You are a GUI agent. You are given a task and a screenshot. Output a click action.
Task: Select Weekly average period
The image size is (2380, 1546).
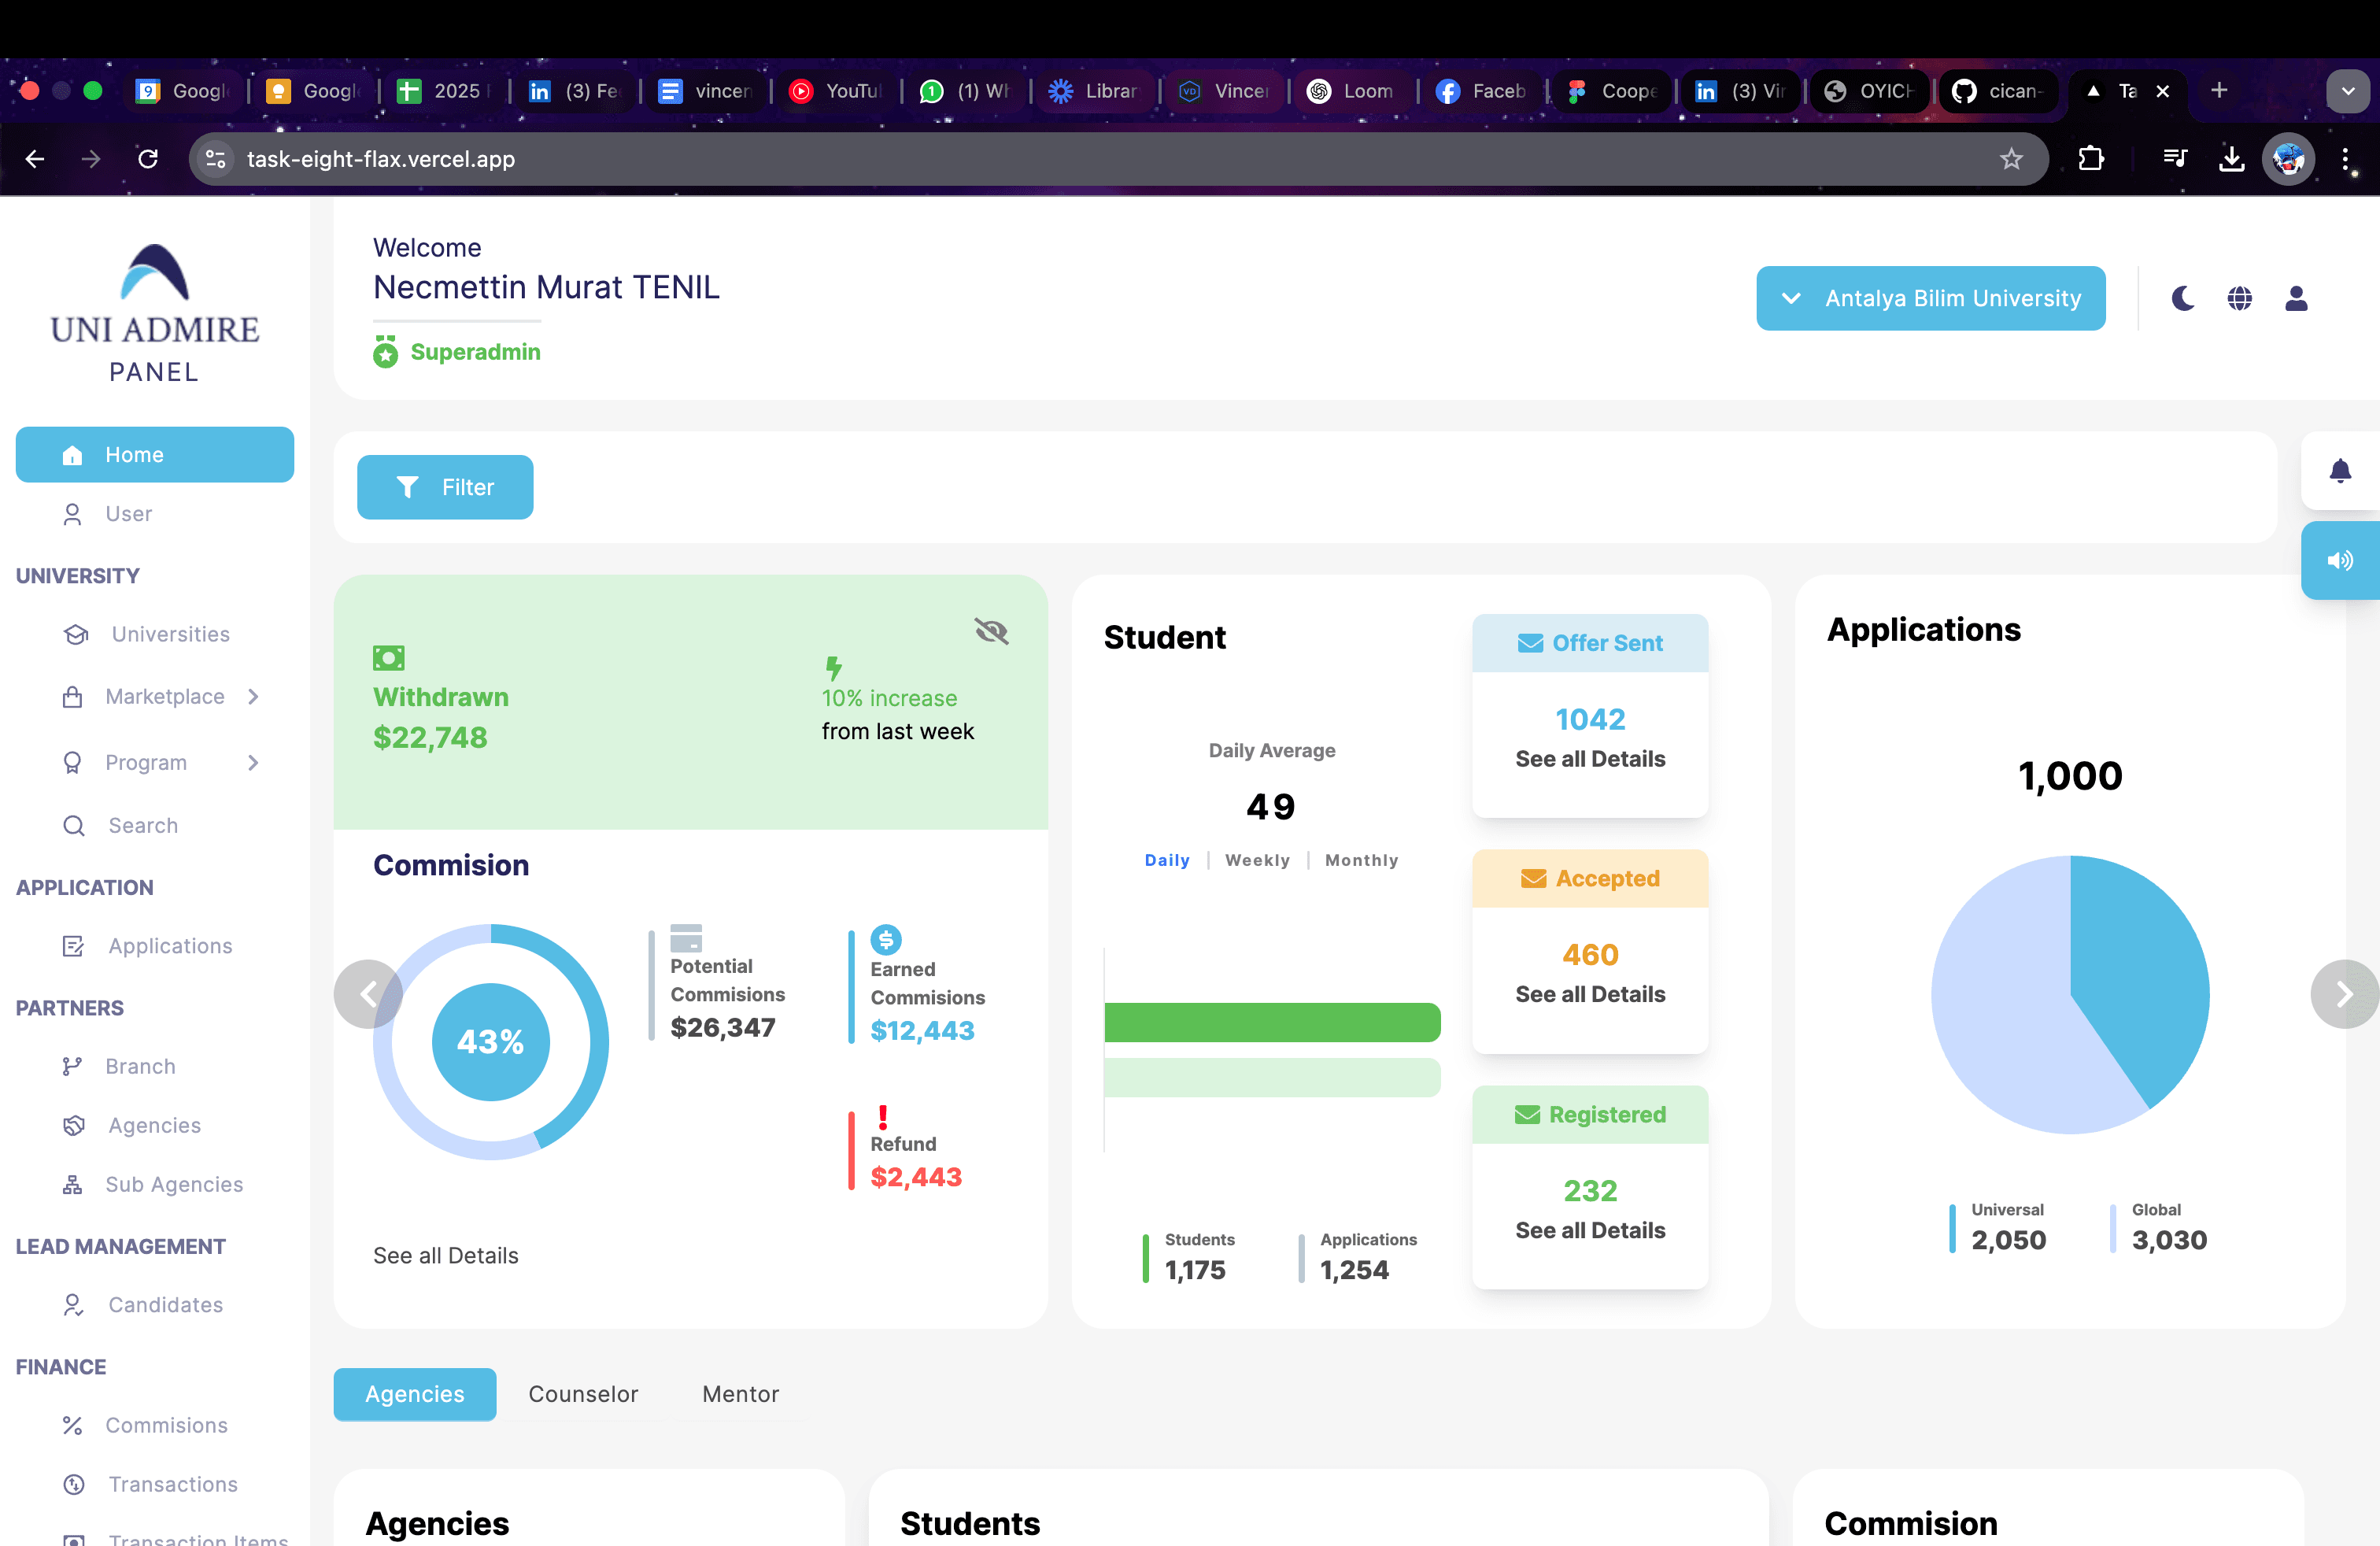point(1258,860)
